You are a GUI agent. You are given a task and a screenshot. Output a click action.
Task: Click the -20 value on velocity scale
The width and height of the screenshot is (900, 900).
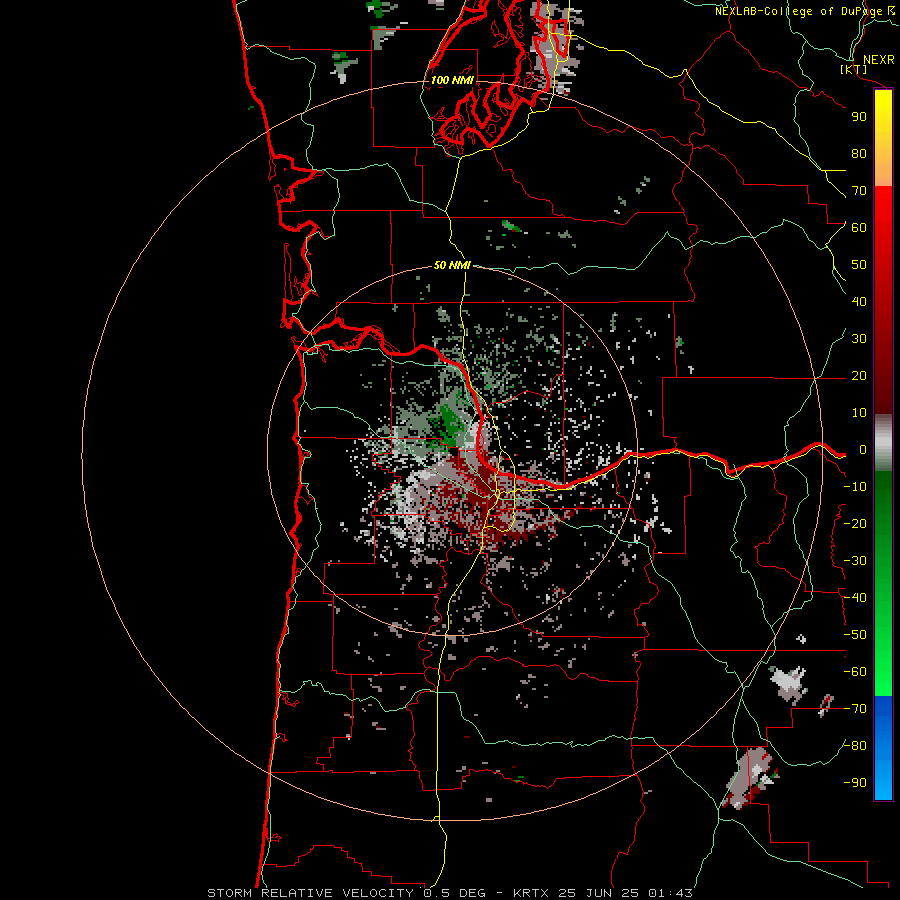pyautogui.click(x=855, y=524)
